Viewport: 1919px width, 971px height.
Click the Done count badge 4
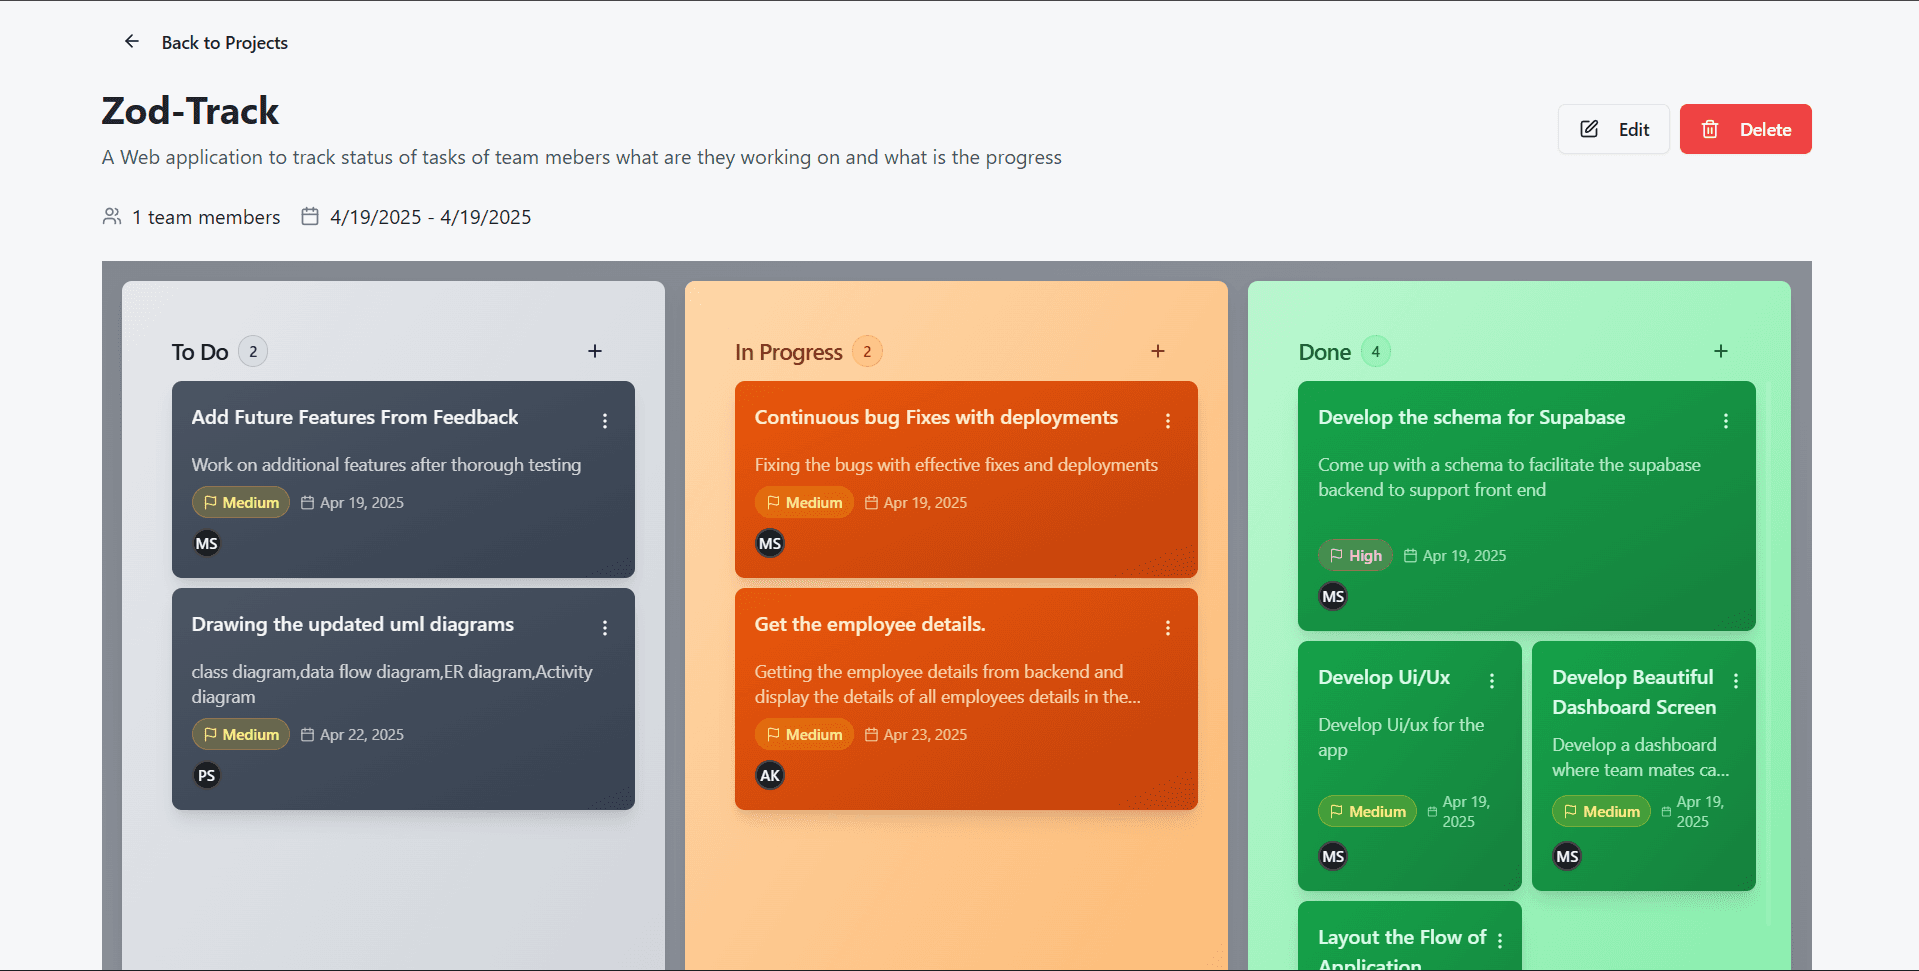click(1376, 351)
